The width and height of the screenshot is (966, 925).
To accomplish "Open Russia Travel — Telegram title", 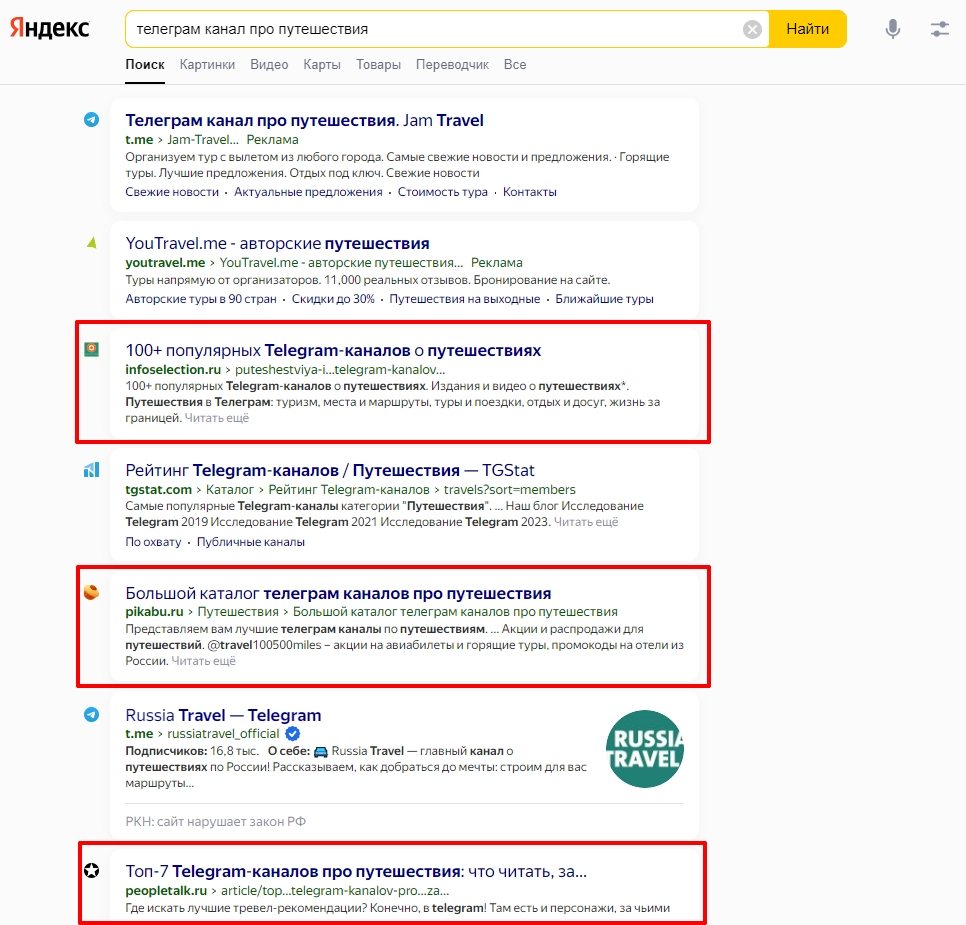I will coord(223,715).
